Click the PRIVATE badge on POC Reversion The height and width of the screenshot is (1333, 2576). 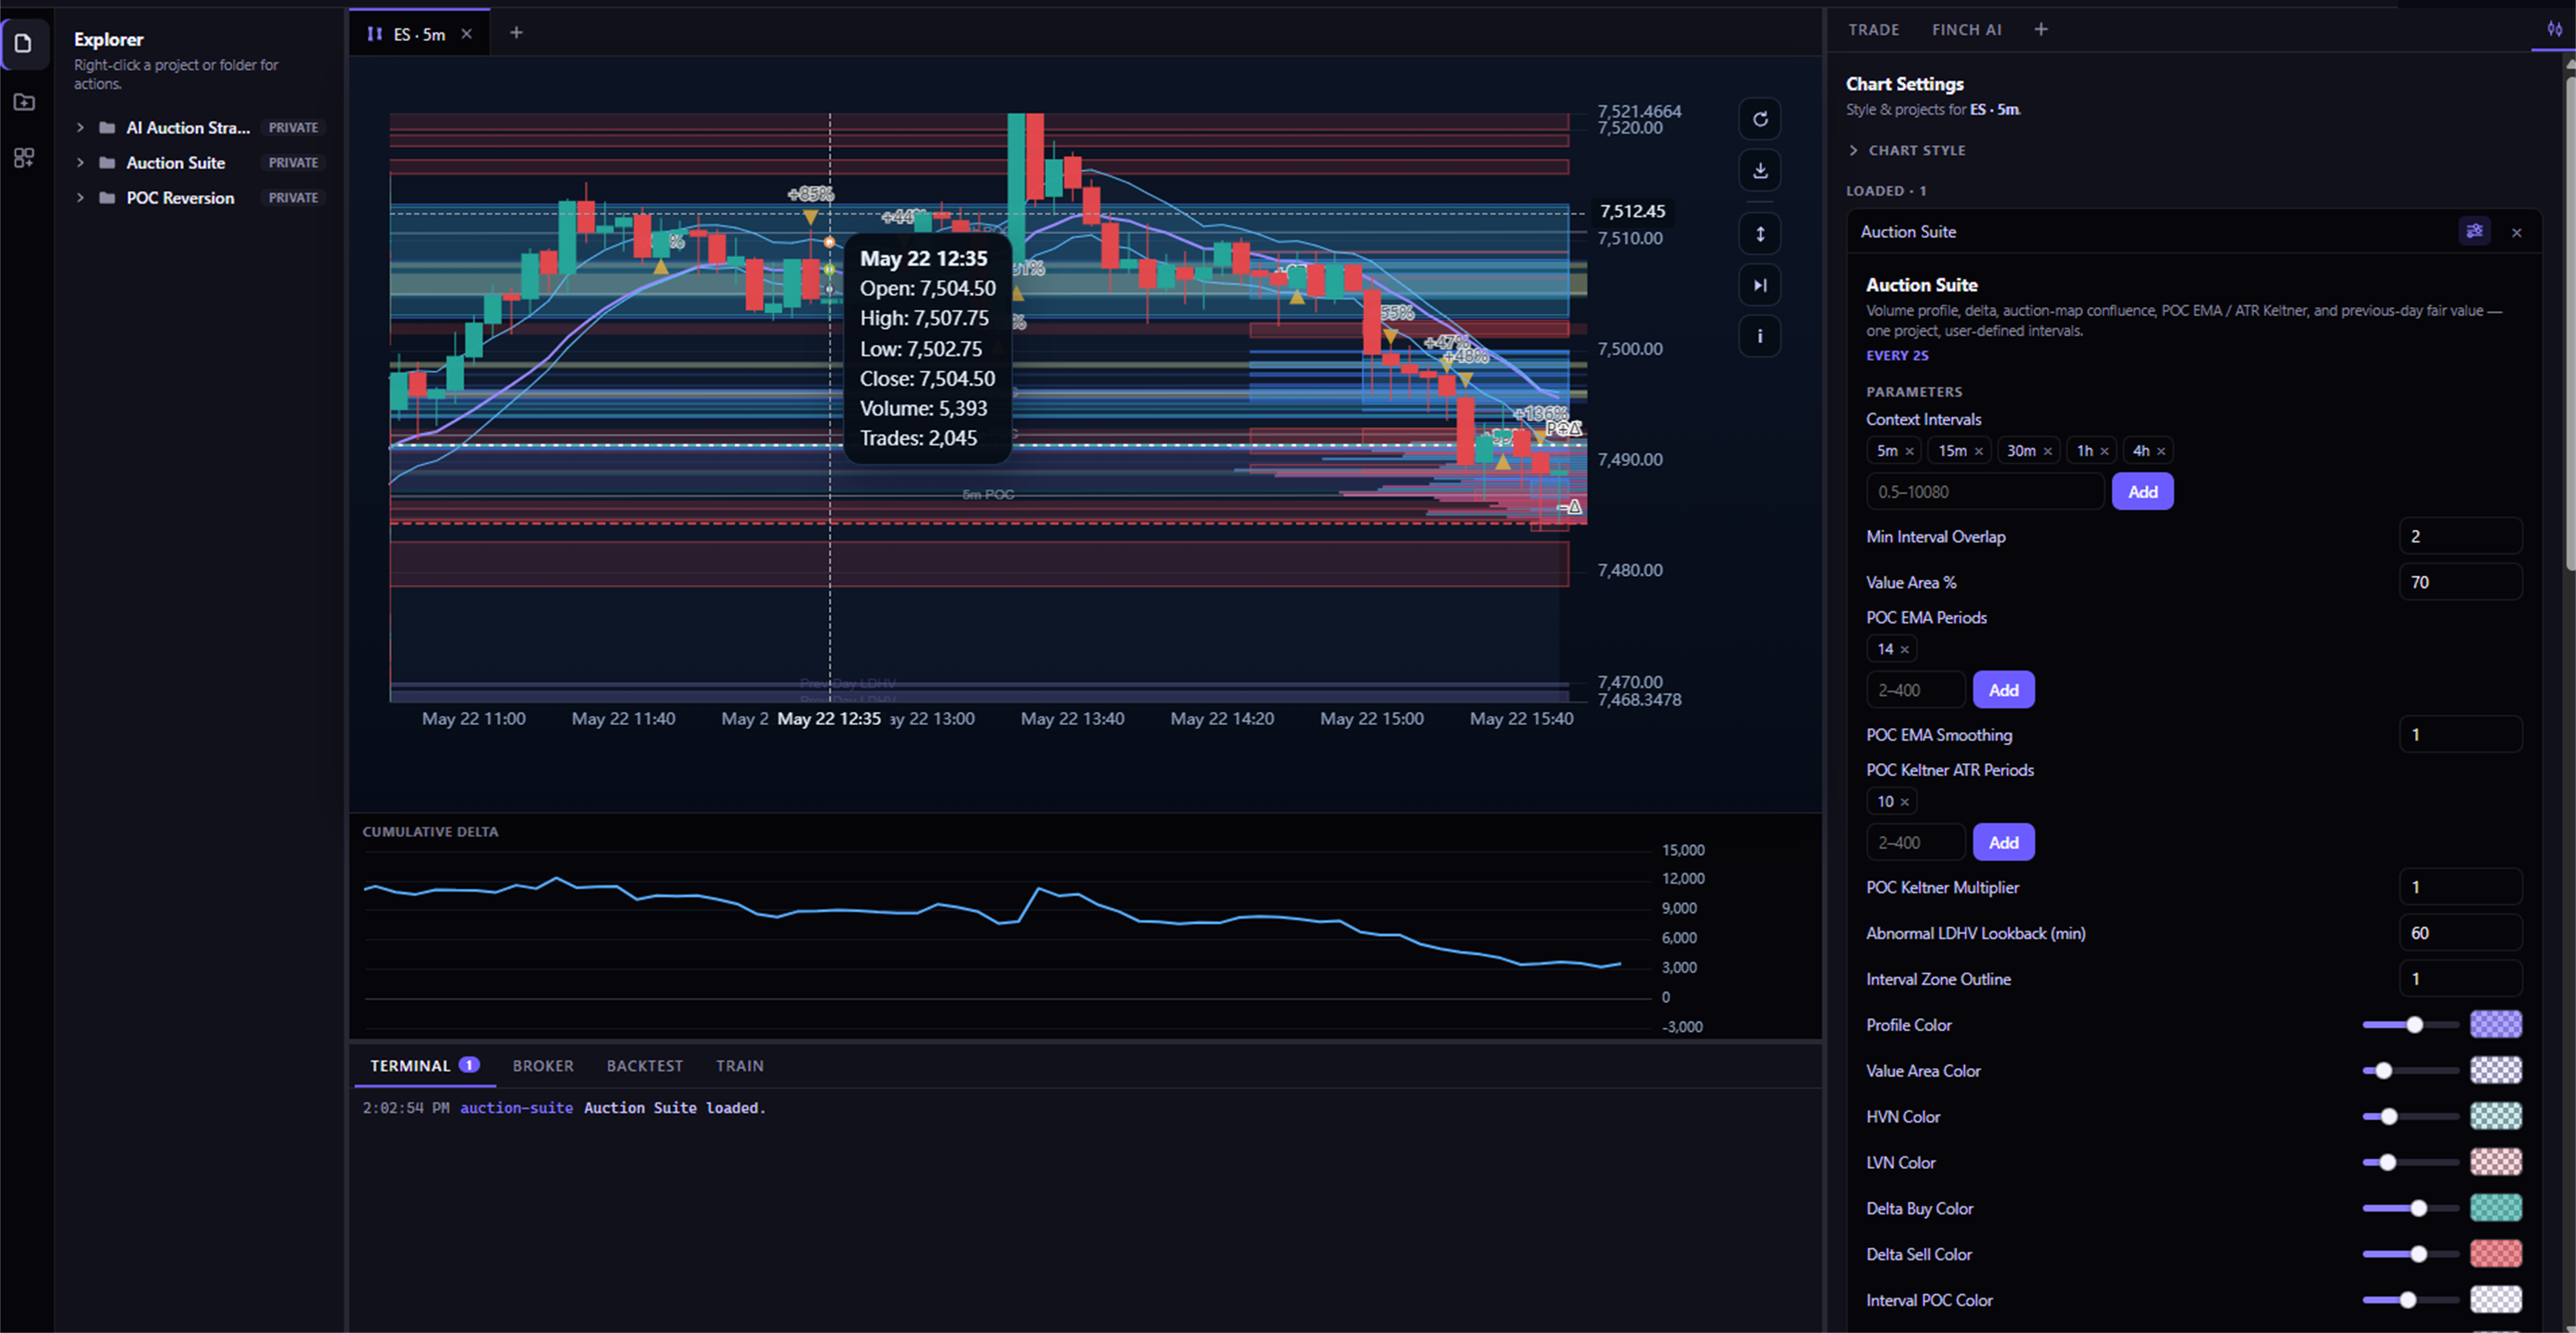click(x=293, y=198)
